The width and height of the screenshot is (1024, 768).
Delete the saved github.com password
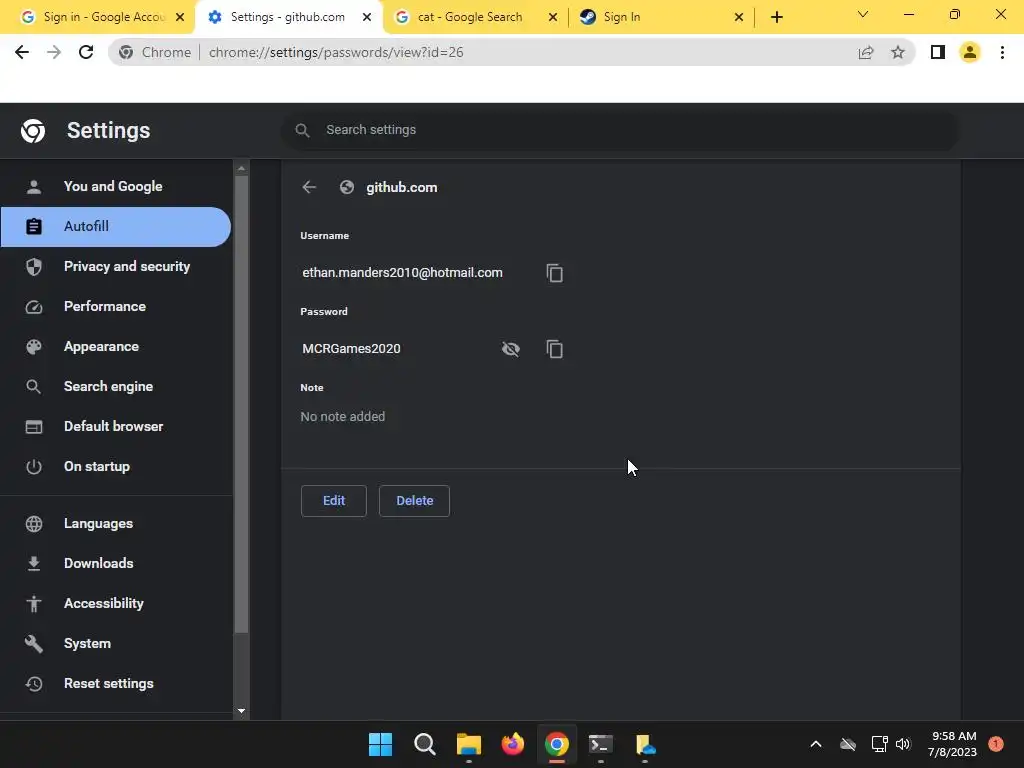(x=414, y=501)
